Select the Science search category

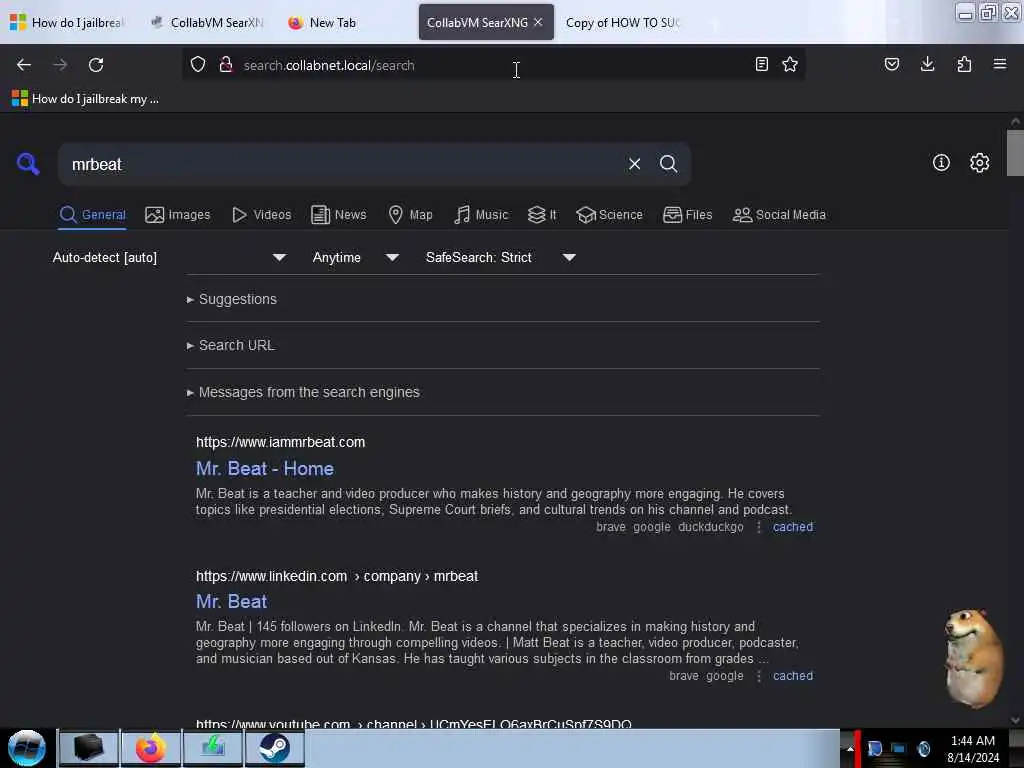(x=609, y=215)
